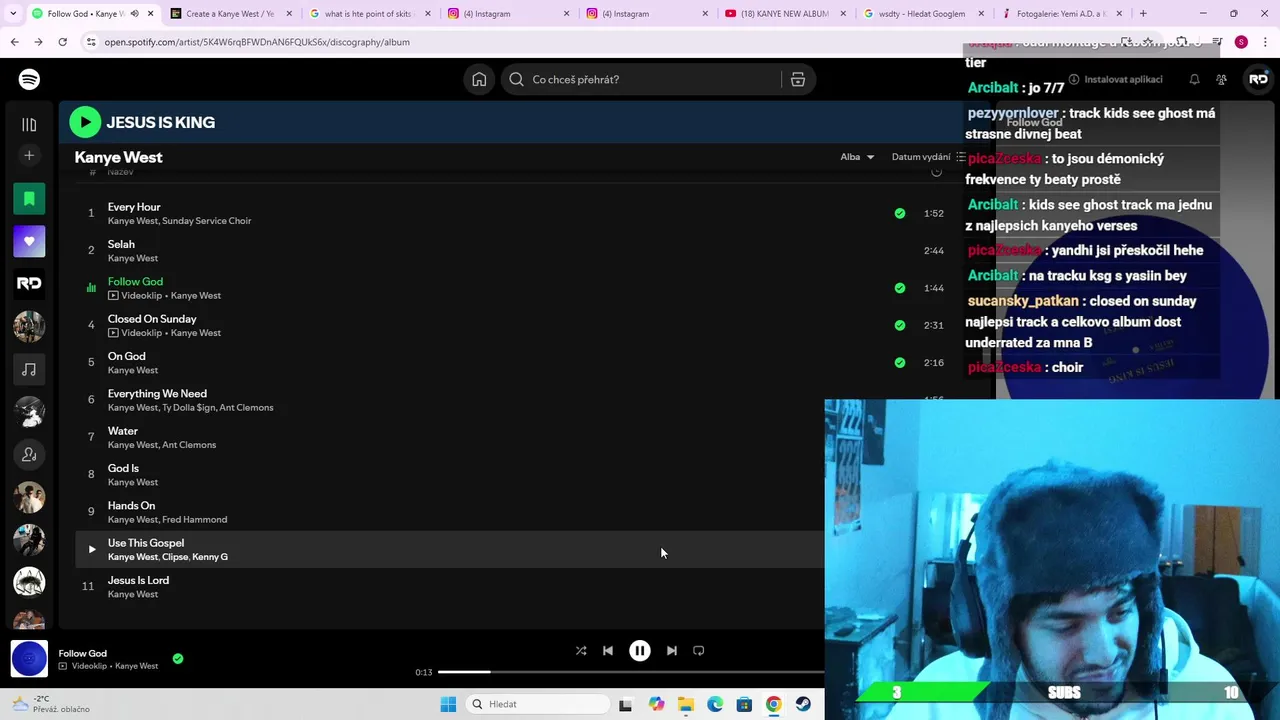
Task: Open the RD playlist tile in sidebar
Action: point(29,284)
